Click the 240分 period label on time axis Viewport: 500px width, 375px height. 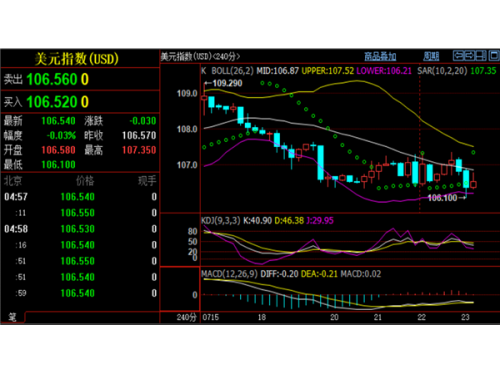(186, 317)
